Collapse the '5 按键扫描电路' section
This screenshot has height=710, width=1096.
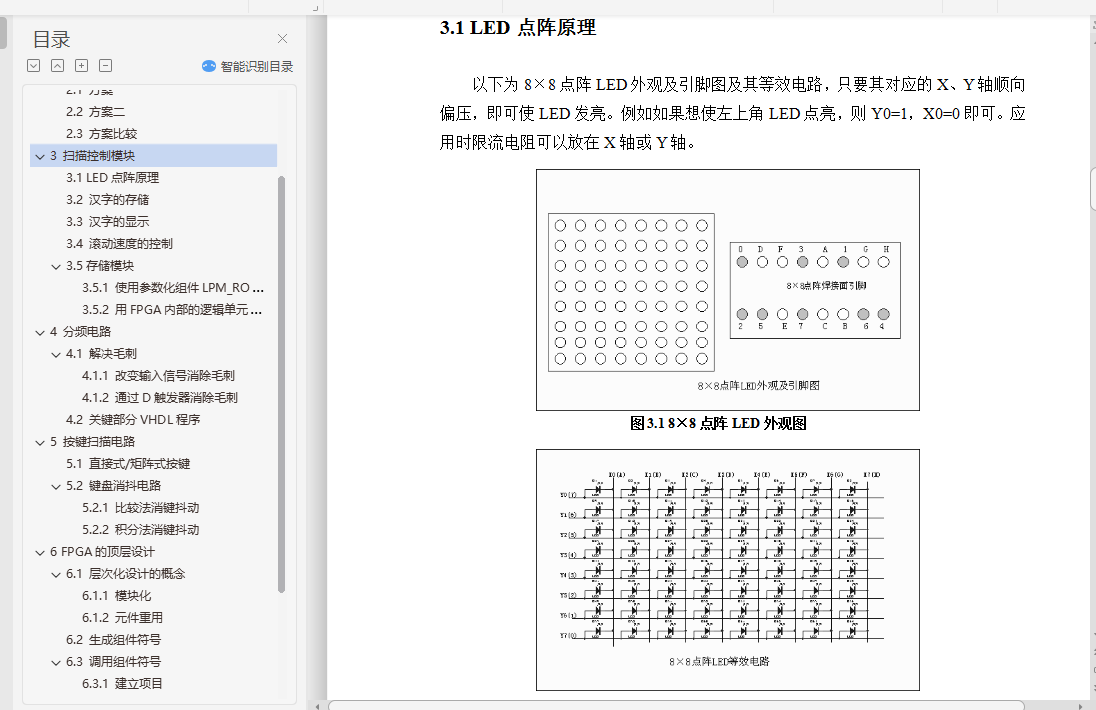40,442
